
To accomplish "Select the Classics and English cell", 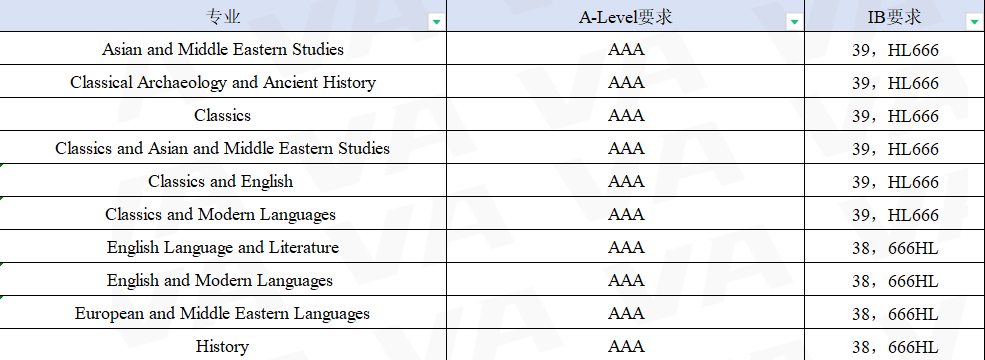I will pos(223,181).
